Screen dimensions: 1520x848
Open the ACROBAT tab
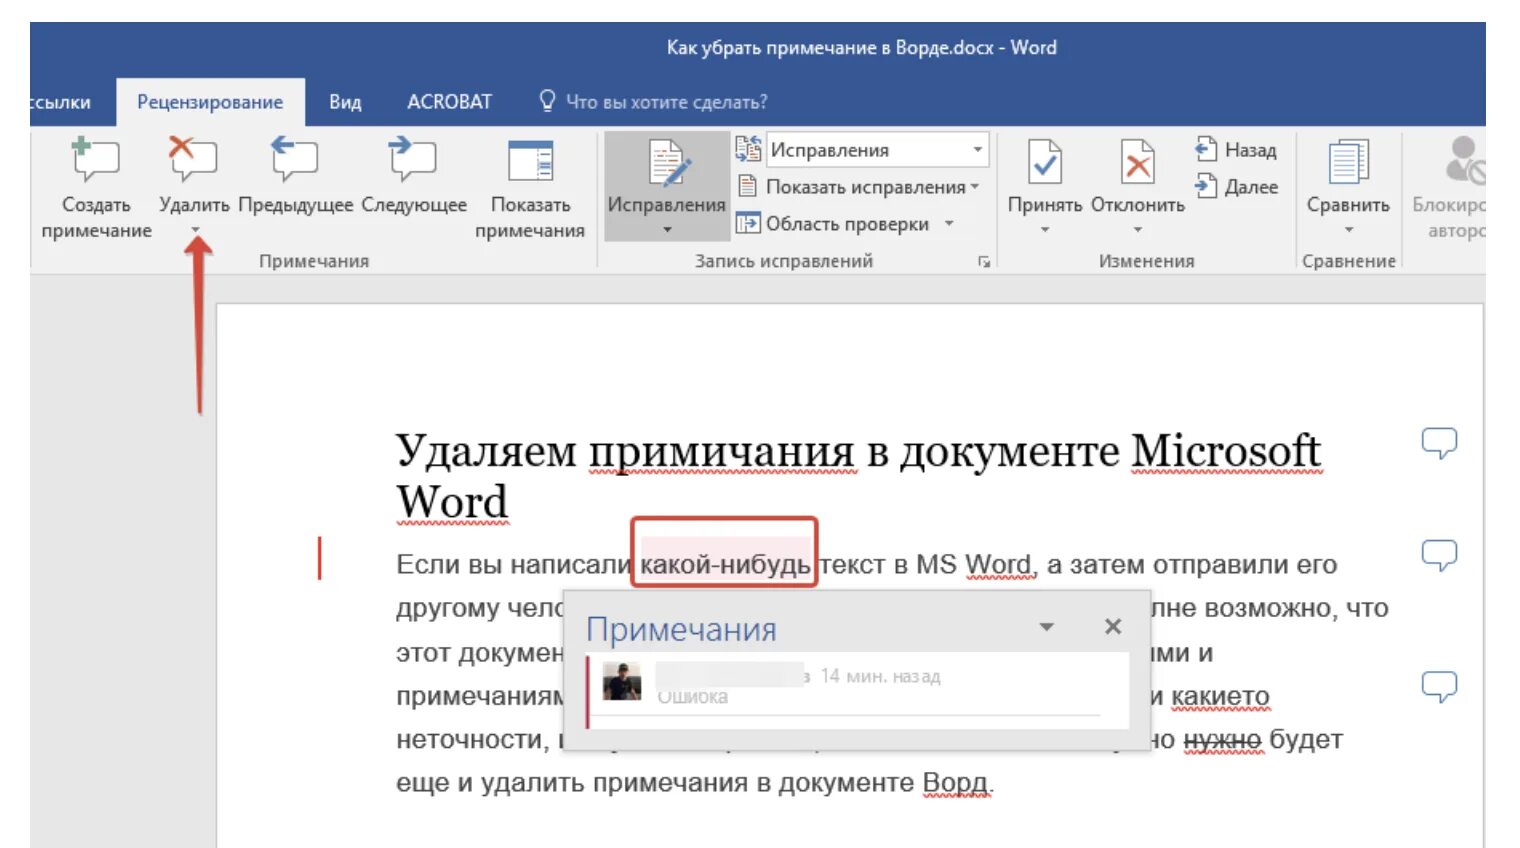(x=449, y=102)
